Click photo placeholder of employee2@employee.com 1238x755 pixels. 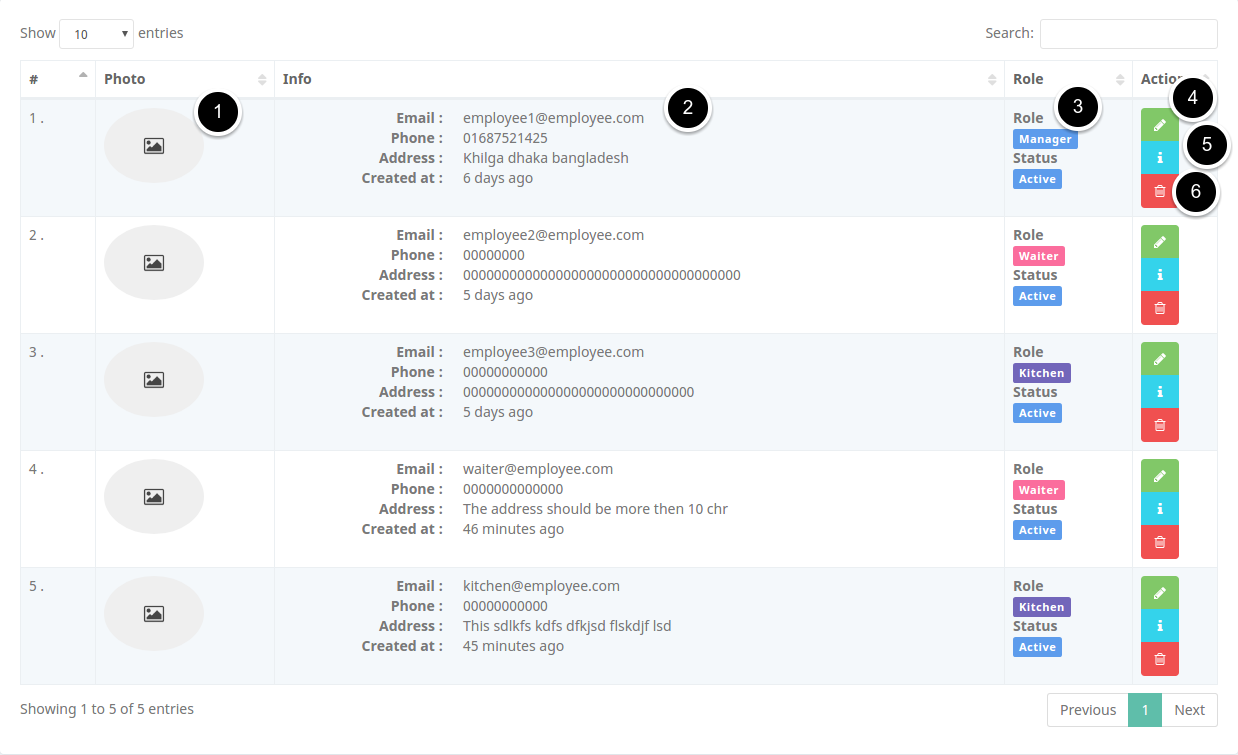pyautogui.click(x=154, y=263)
